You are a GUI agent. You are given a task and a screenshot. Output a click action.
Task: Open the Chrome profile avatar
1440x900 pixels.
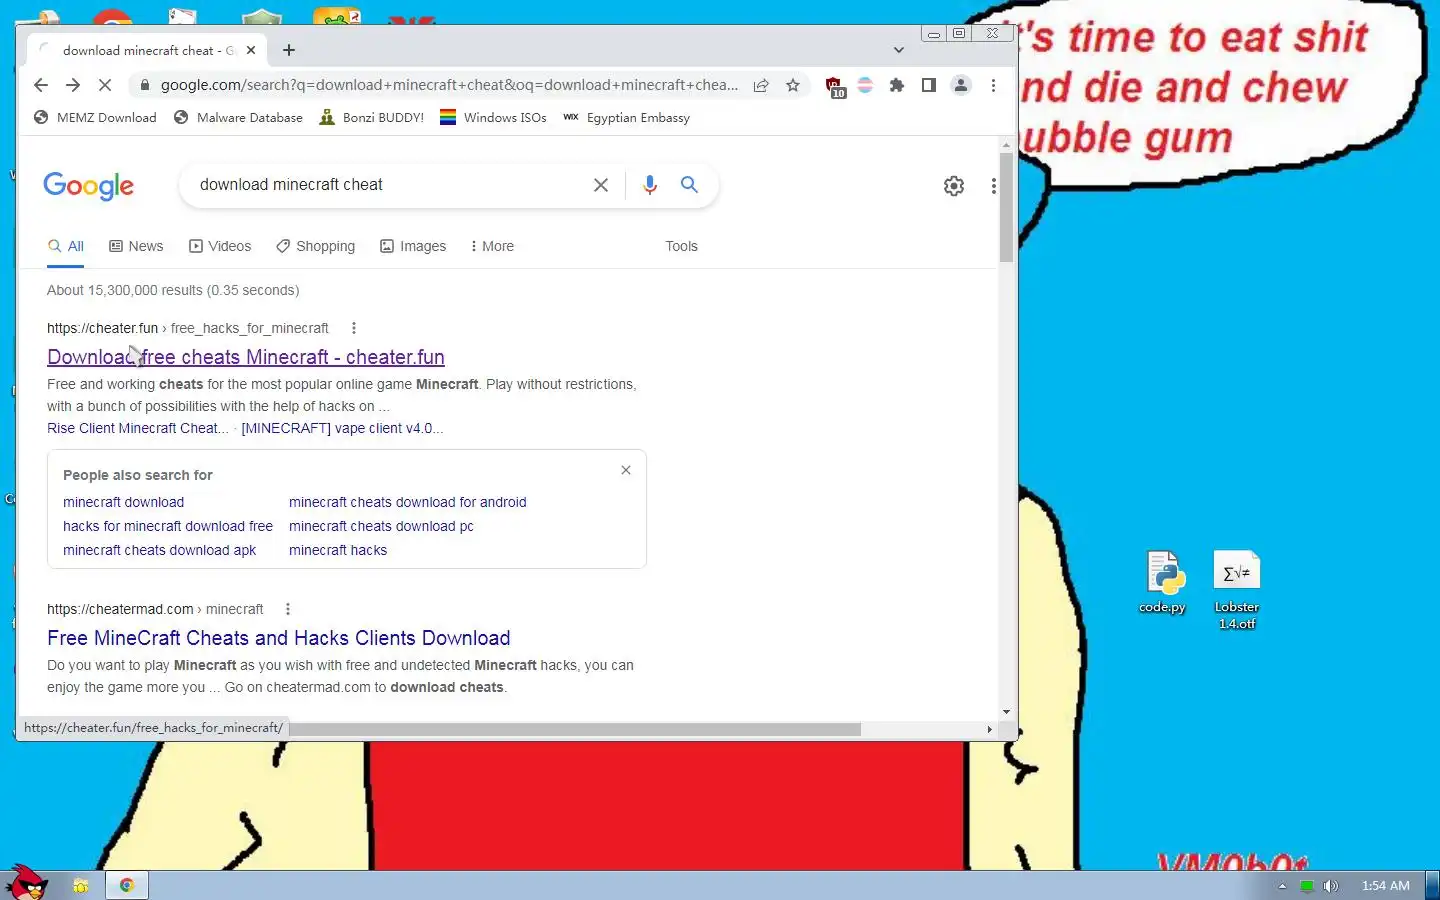tap(961, 85)
